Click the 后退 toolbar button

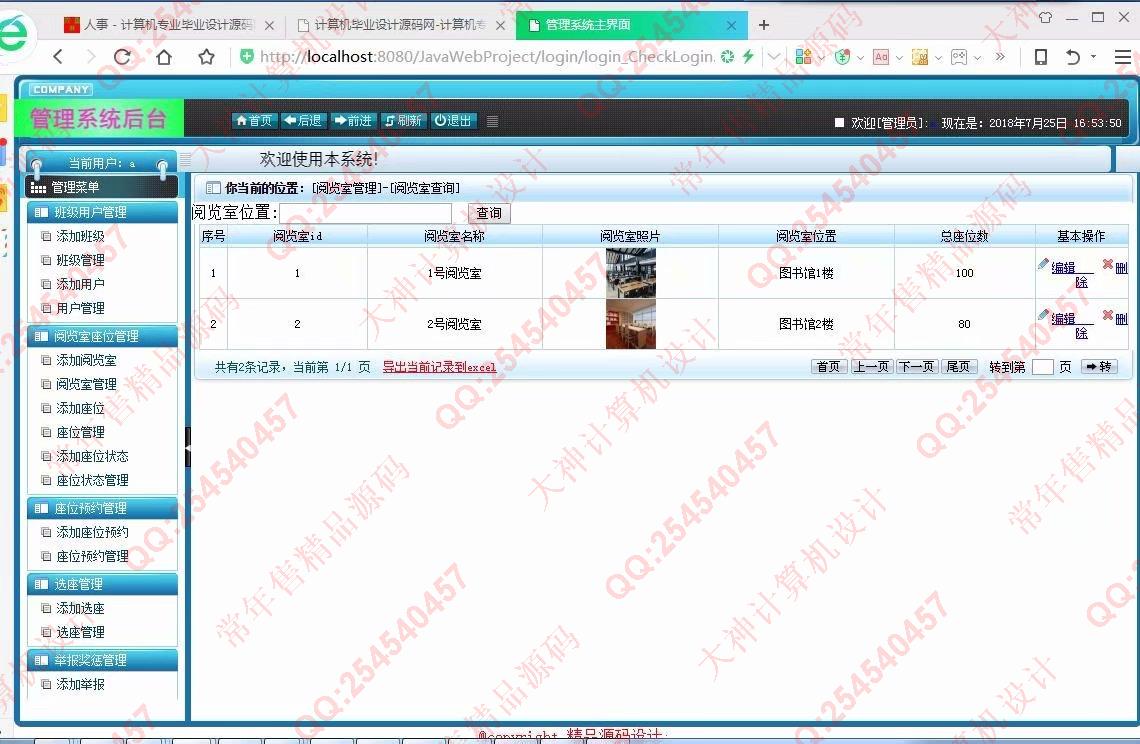303,121
